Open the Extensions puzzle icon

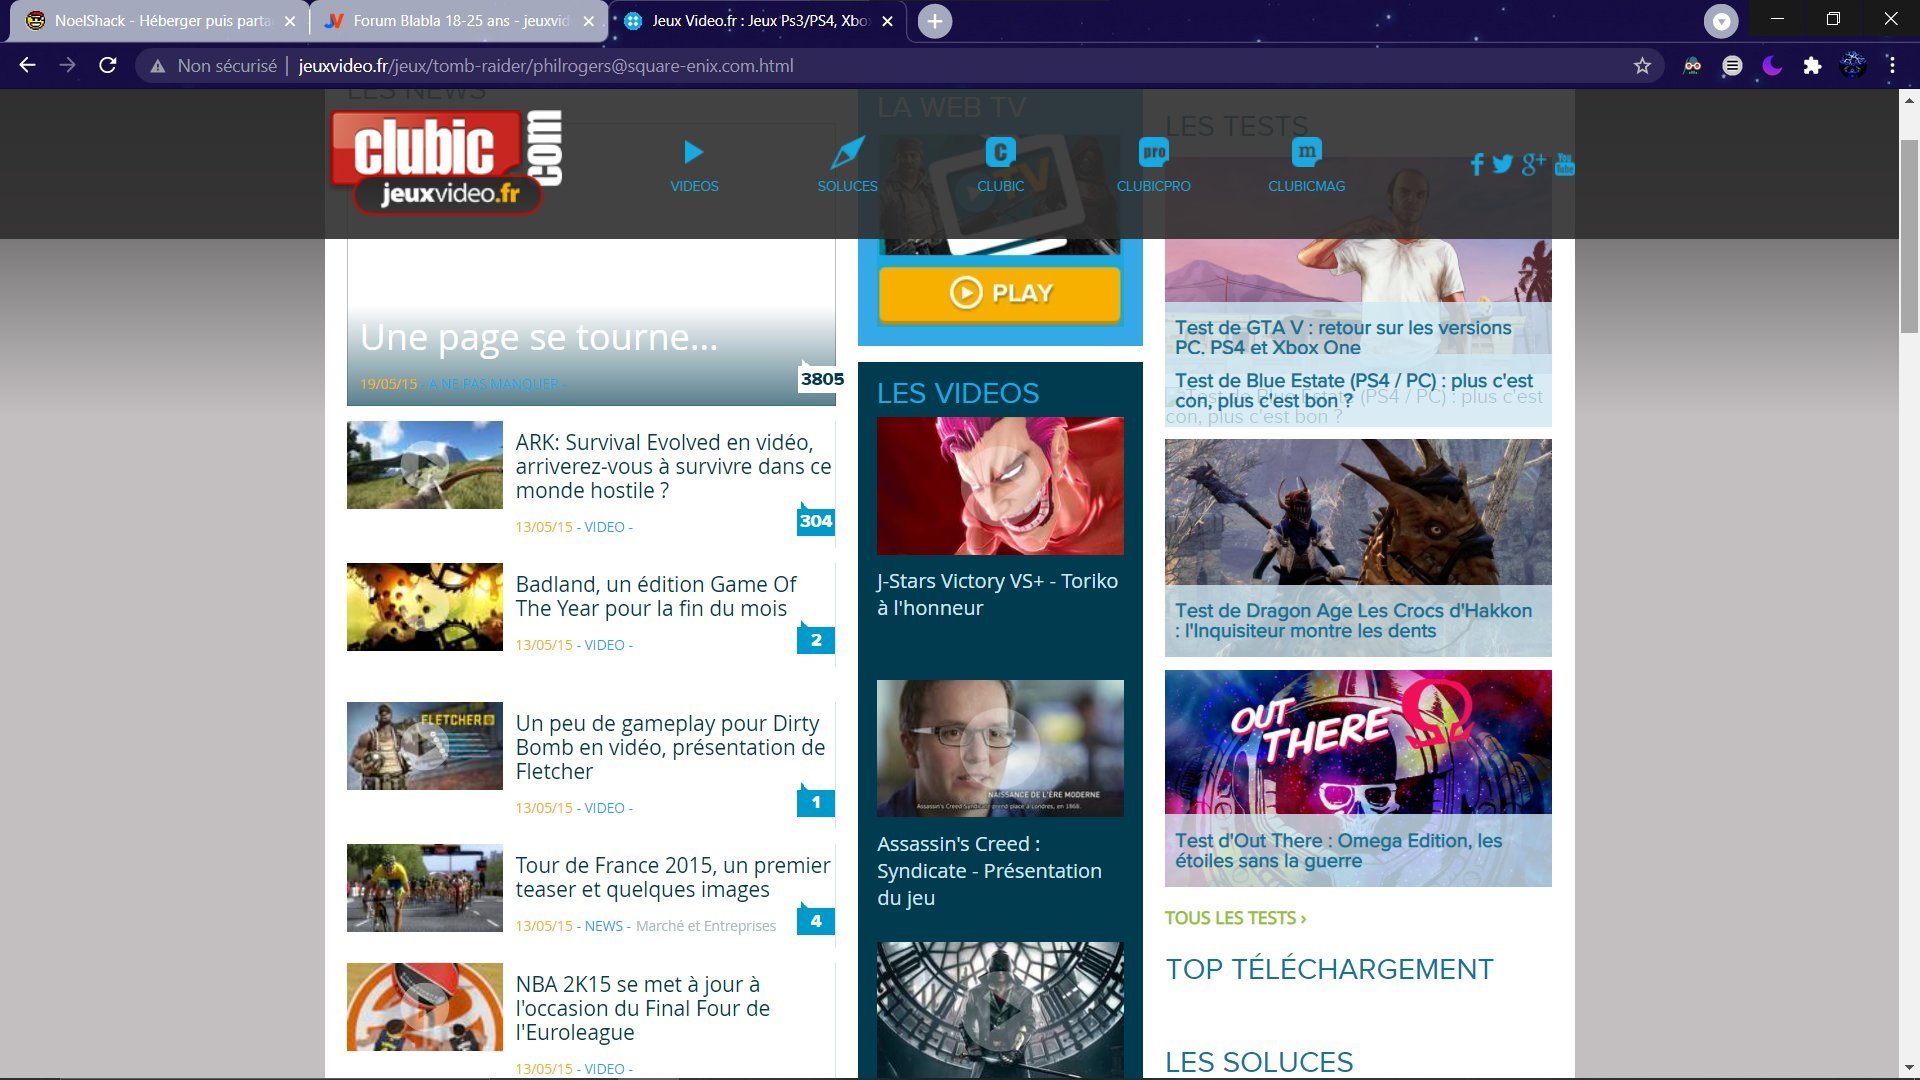(1812, 66)
